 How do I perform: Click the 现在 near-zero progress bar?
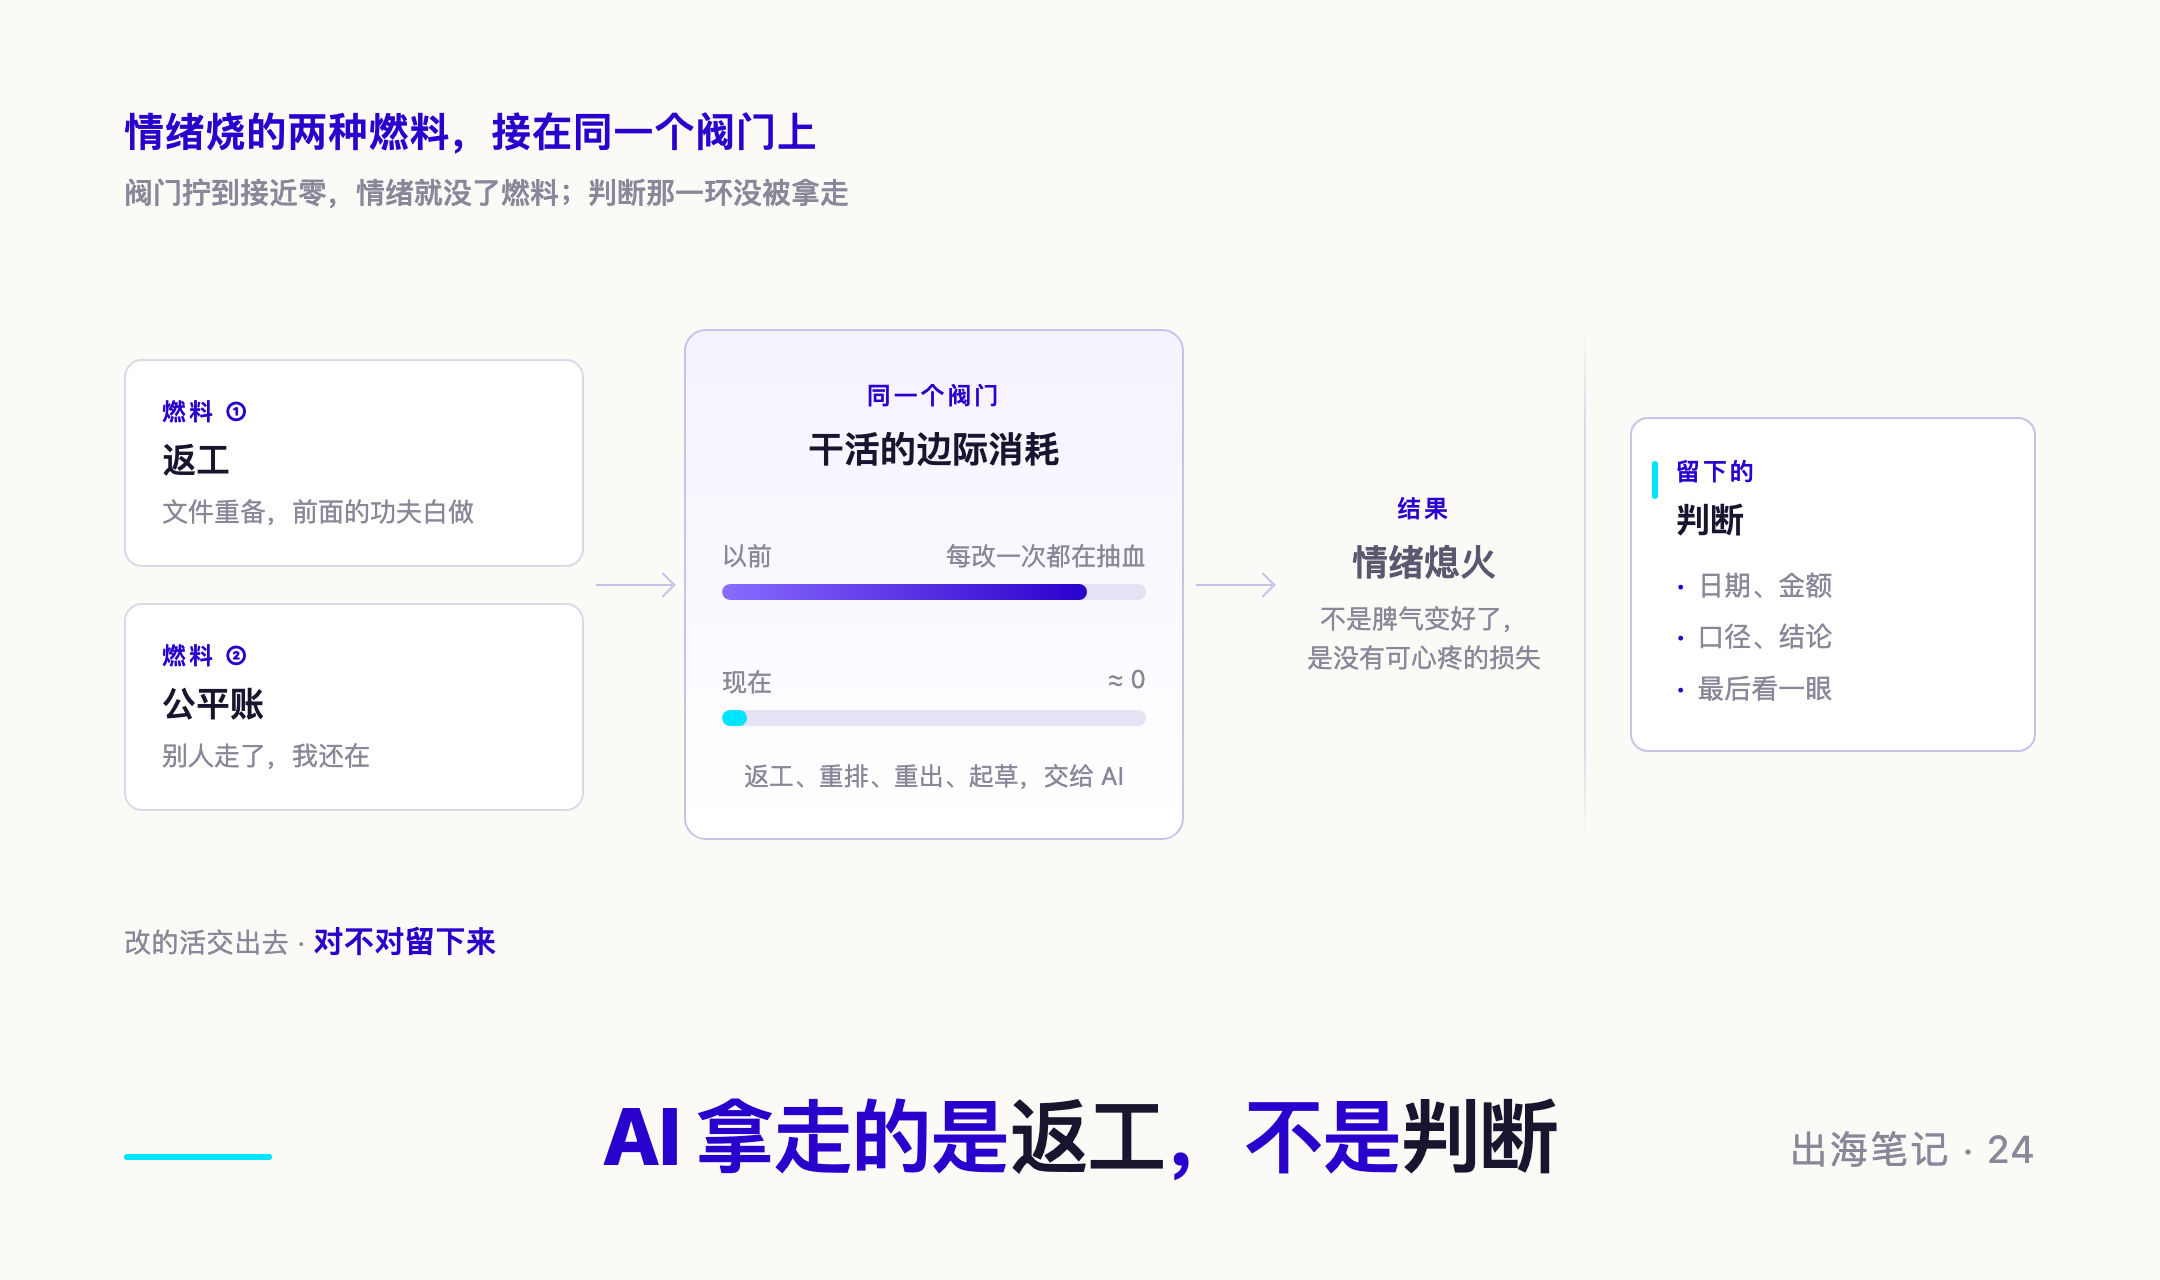(933, 718)
